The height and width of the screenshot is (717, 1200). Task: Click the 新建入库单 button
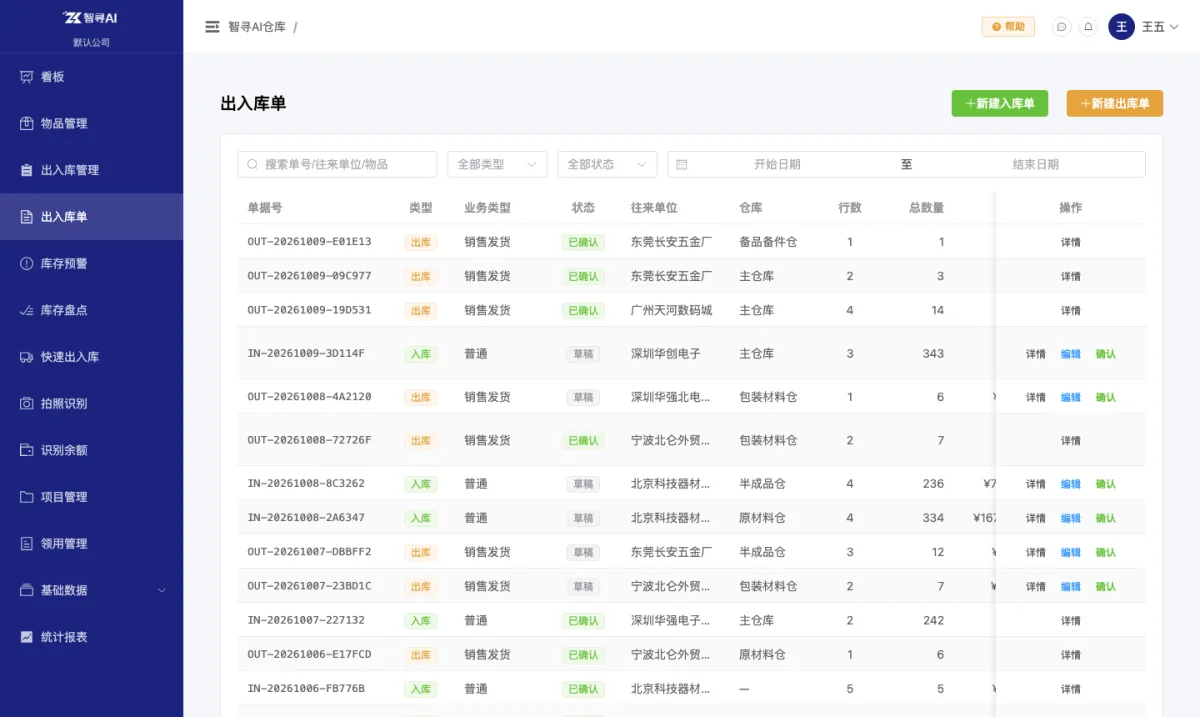point(1000,103)
